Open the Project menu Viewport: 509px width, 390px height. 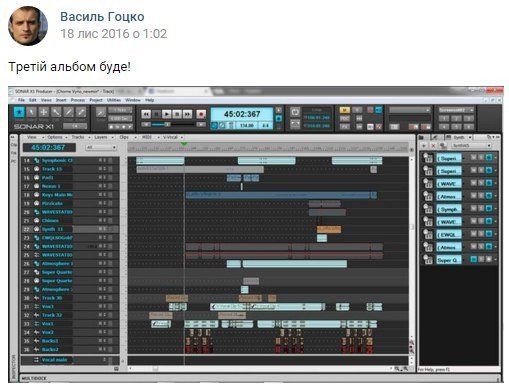(96, 100)
